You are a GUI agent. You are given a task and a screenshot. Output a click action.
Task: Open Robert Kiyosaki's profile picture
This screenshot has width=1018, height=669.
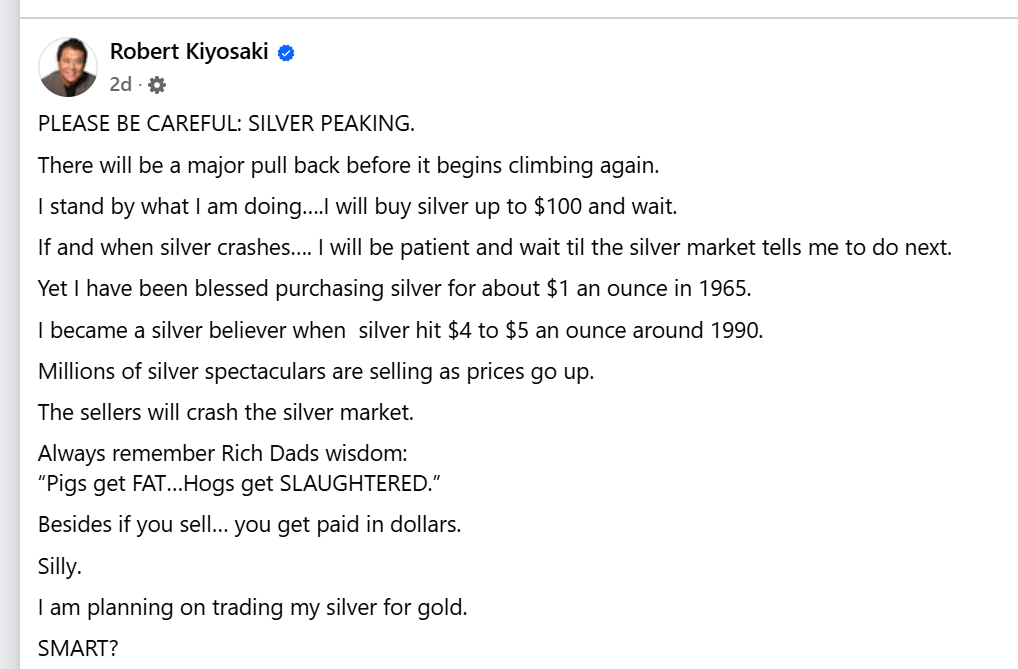pyautogui.click(x=68, y=67)
